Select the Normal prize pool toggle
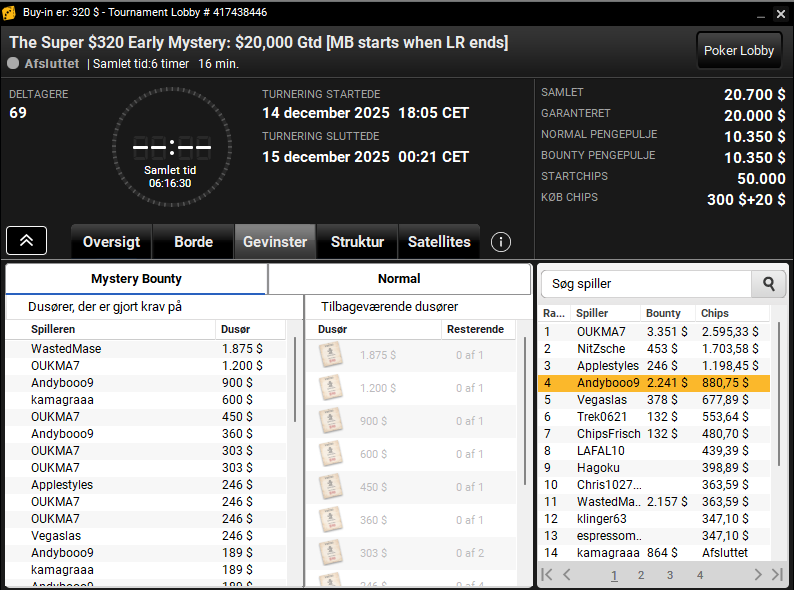Screen dimensions: 794x590 pyautogui.click(x=399, y=279)
